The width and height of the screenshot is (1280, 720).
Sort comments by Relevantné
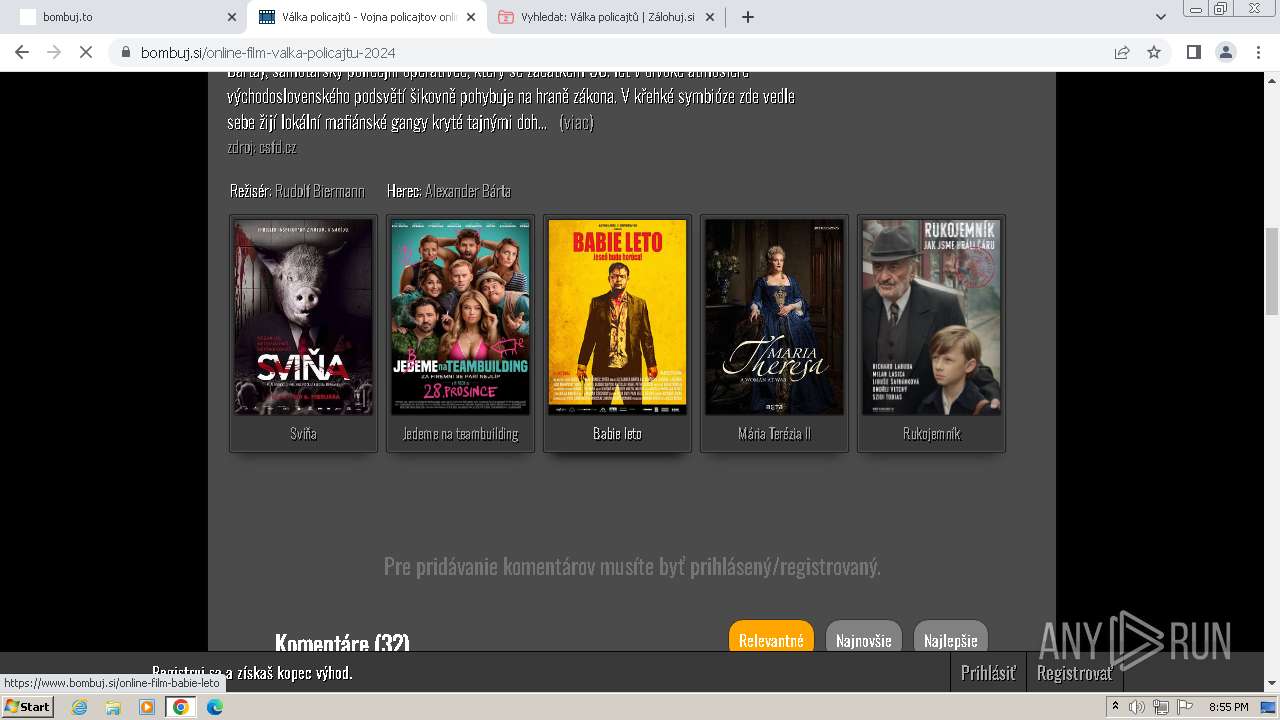pyautogui.click(x=771, y=639)
